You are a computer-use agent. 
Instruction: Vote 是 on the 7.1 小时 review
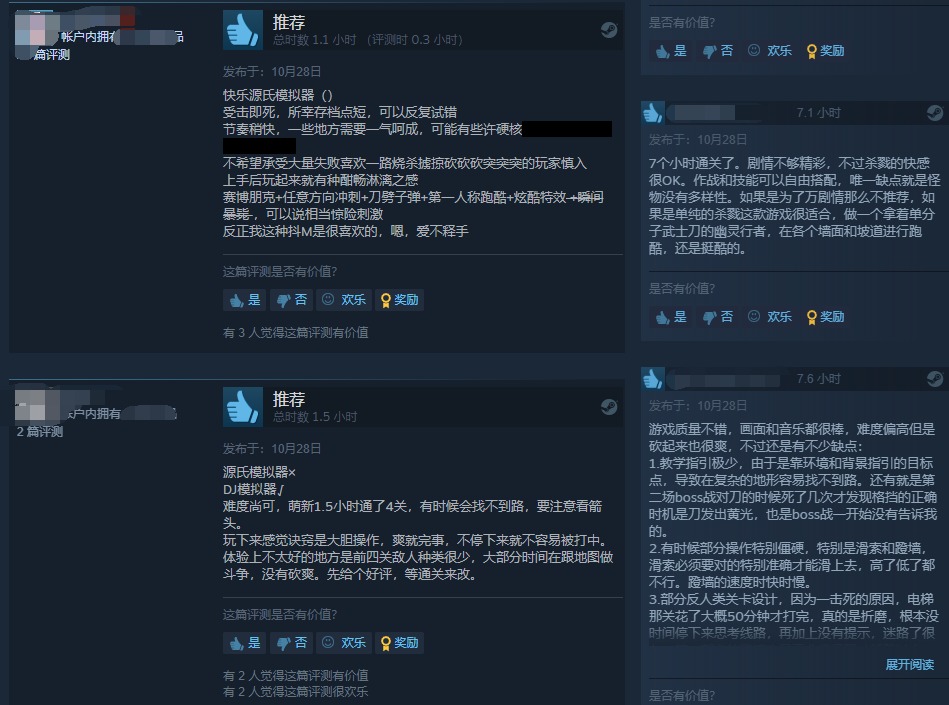pos(671,316)
